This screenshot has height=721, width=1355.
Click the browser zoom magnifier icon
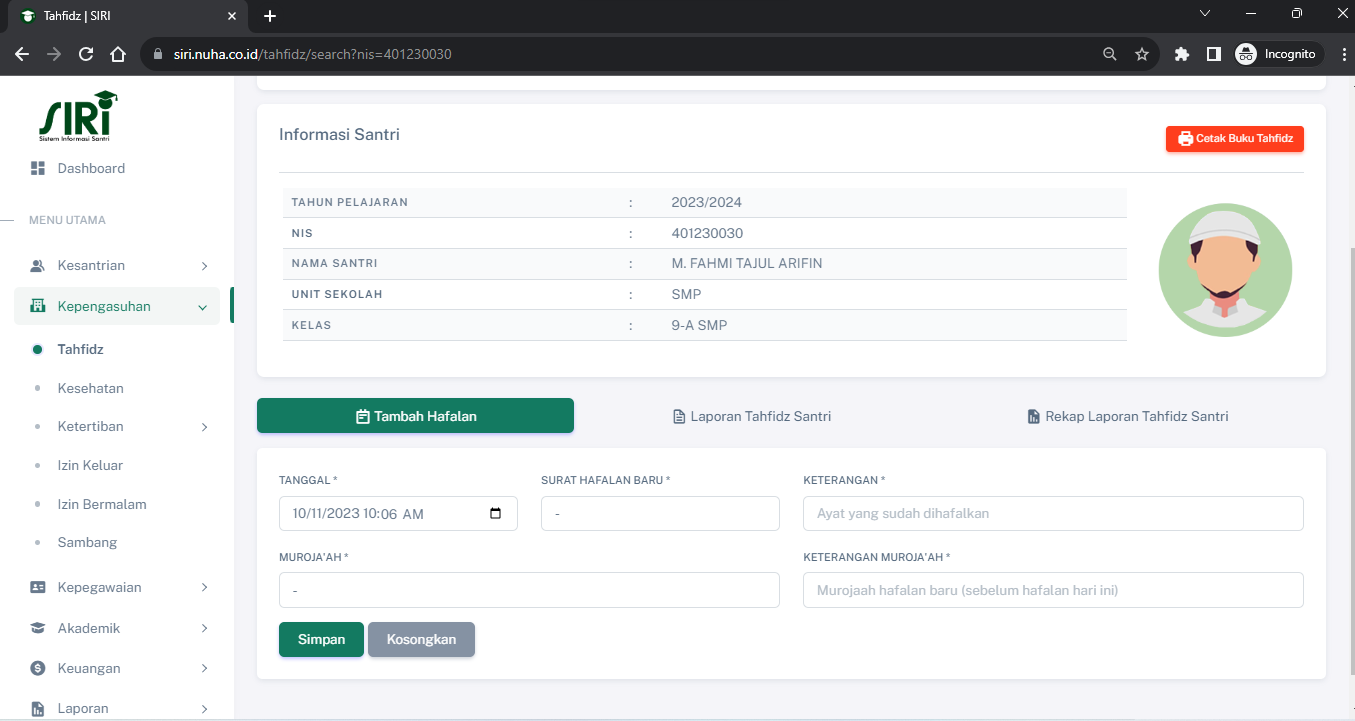pyautogui.click(x=1109, y=54)
